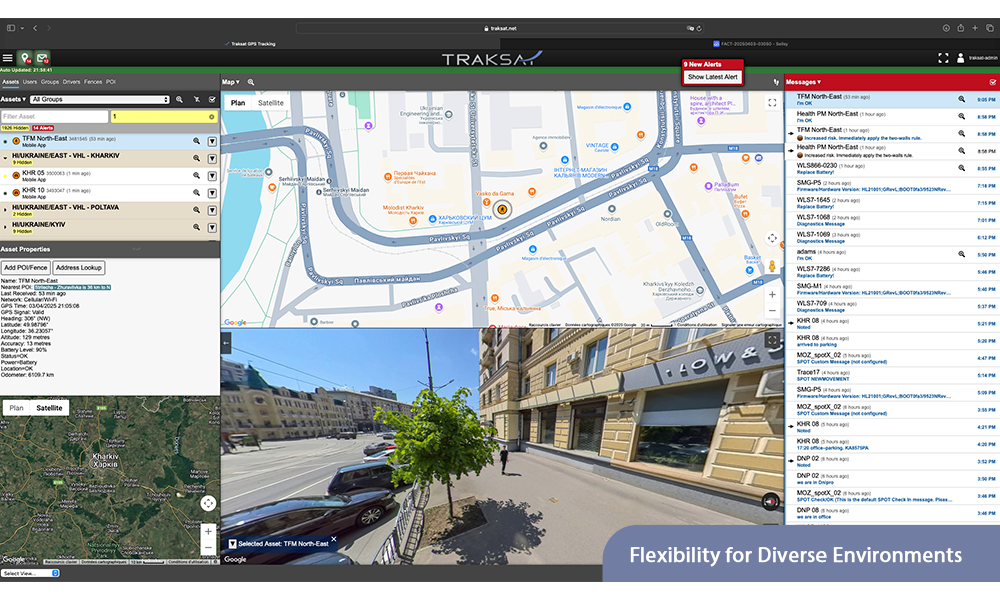1000x600 pixels.
Task: Click the Show Latest Alert button
Action: tap(712, 77)
